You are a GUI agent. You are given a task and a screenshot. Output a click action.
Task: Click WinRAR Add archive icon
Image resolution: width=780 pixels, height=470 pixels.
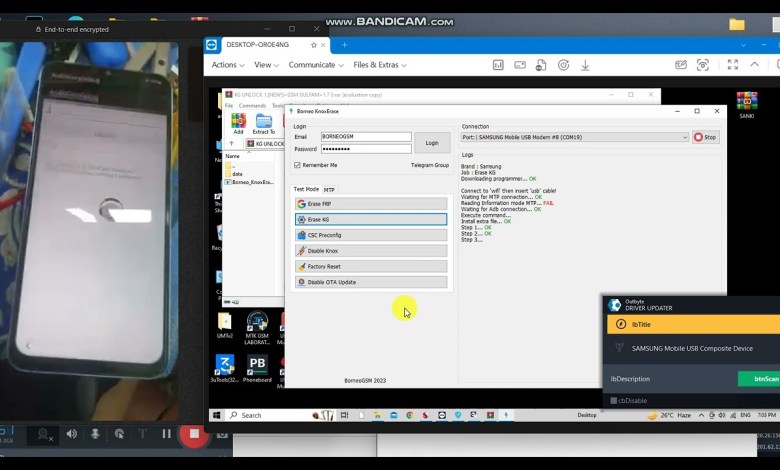(238, 123)
